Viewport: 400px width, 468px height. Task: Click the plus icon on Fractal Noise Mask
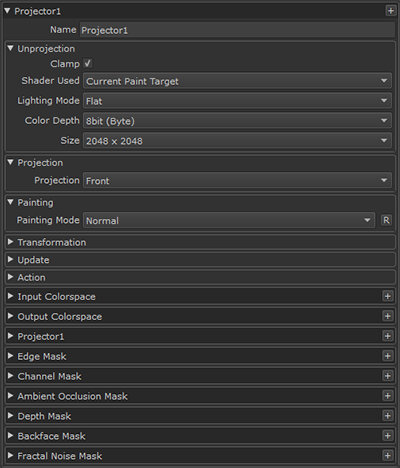point(387,455)
